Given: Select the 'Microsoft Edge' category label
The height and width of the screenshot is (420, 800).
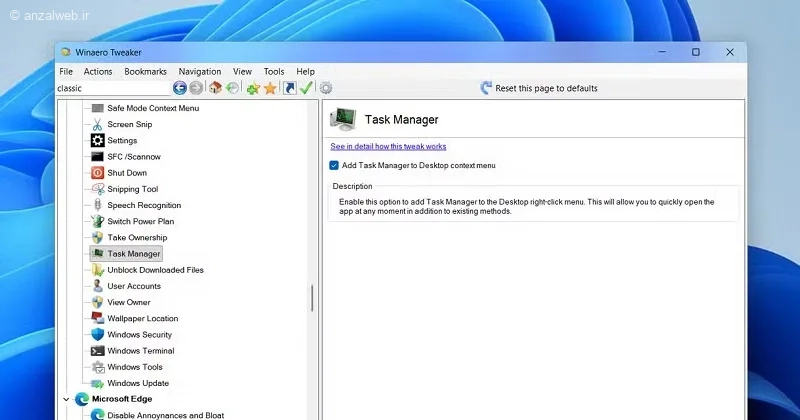Looking at the screenshot, I should 121,399.
